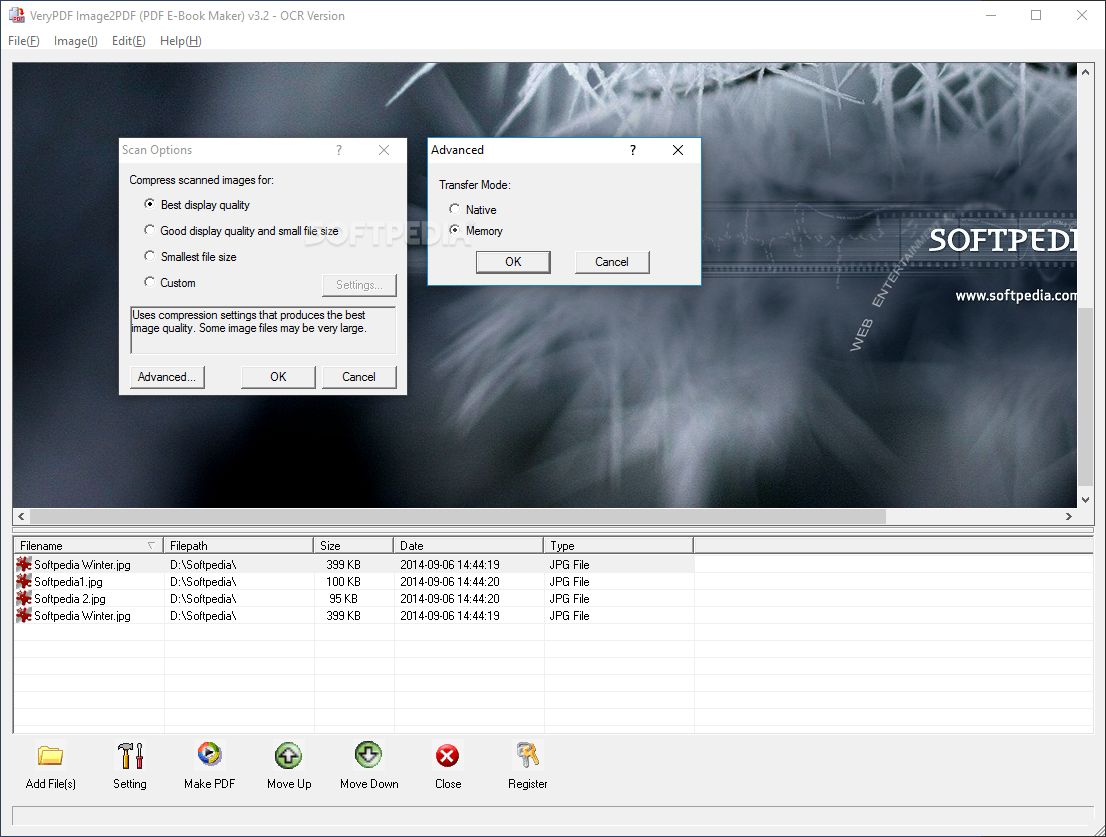Click the red Close icon in toolbar
This screenshot has height=837, width=1106.
pyautogui.click(x=447, y=756)
